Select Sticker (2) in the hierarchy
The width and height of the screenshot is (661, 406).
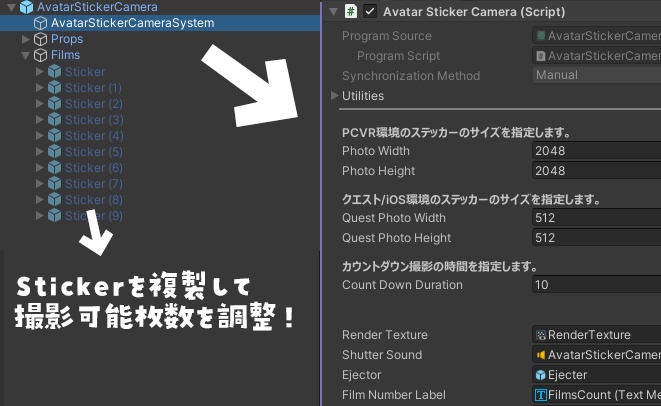pos(94,104)
